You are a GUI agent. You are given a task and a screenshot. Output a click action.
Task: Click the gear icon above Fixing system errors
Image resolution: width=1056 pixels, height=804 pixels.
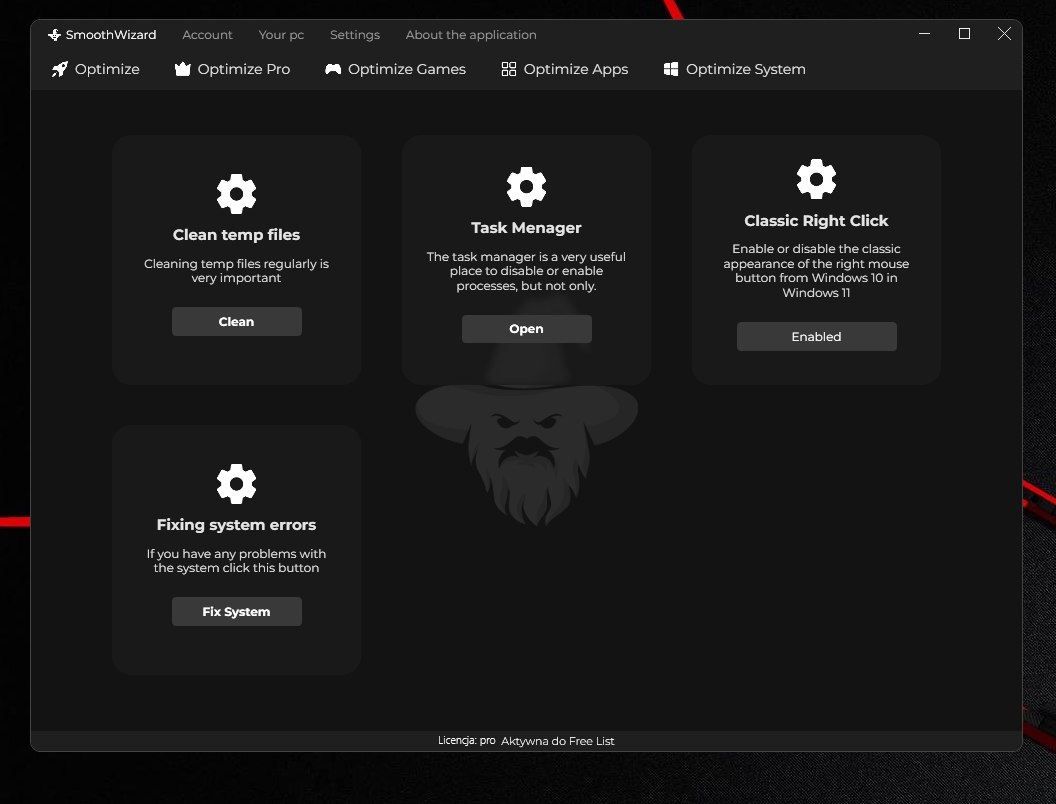click(236, 483)
